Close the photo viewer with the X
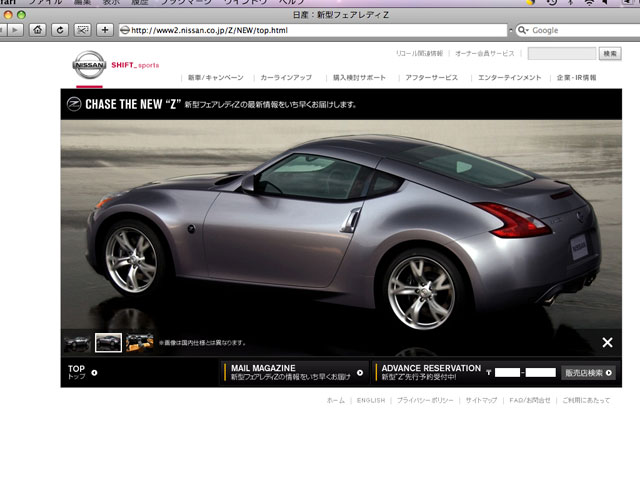Viewport: 640px width, 480px height. pos(607,342)
